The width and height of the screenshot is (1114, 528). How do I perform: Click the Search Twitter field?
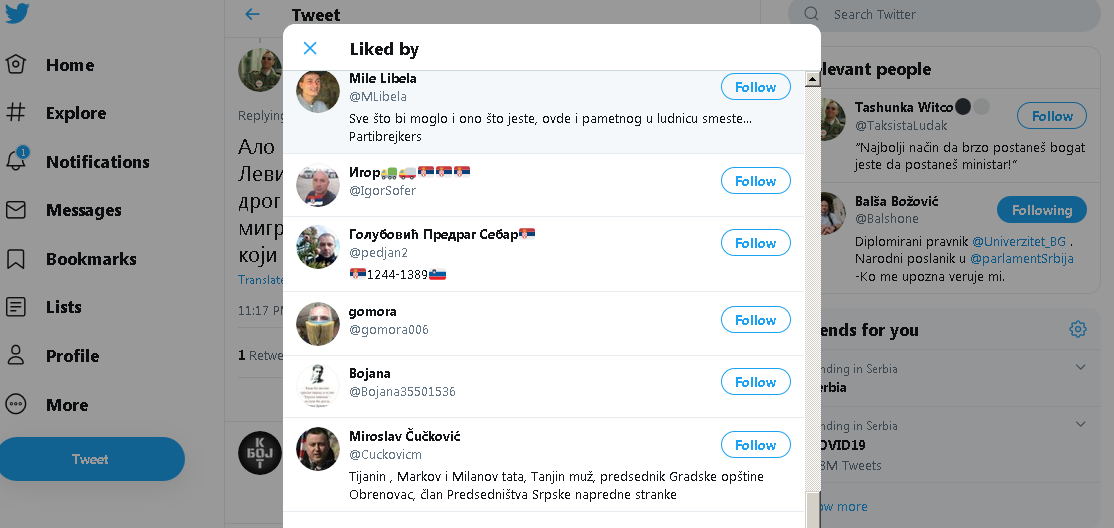tap(950, 14)
